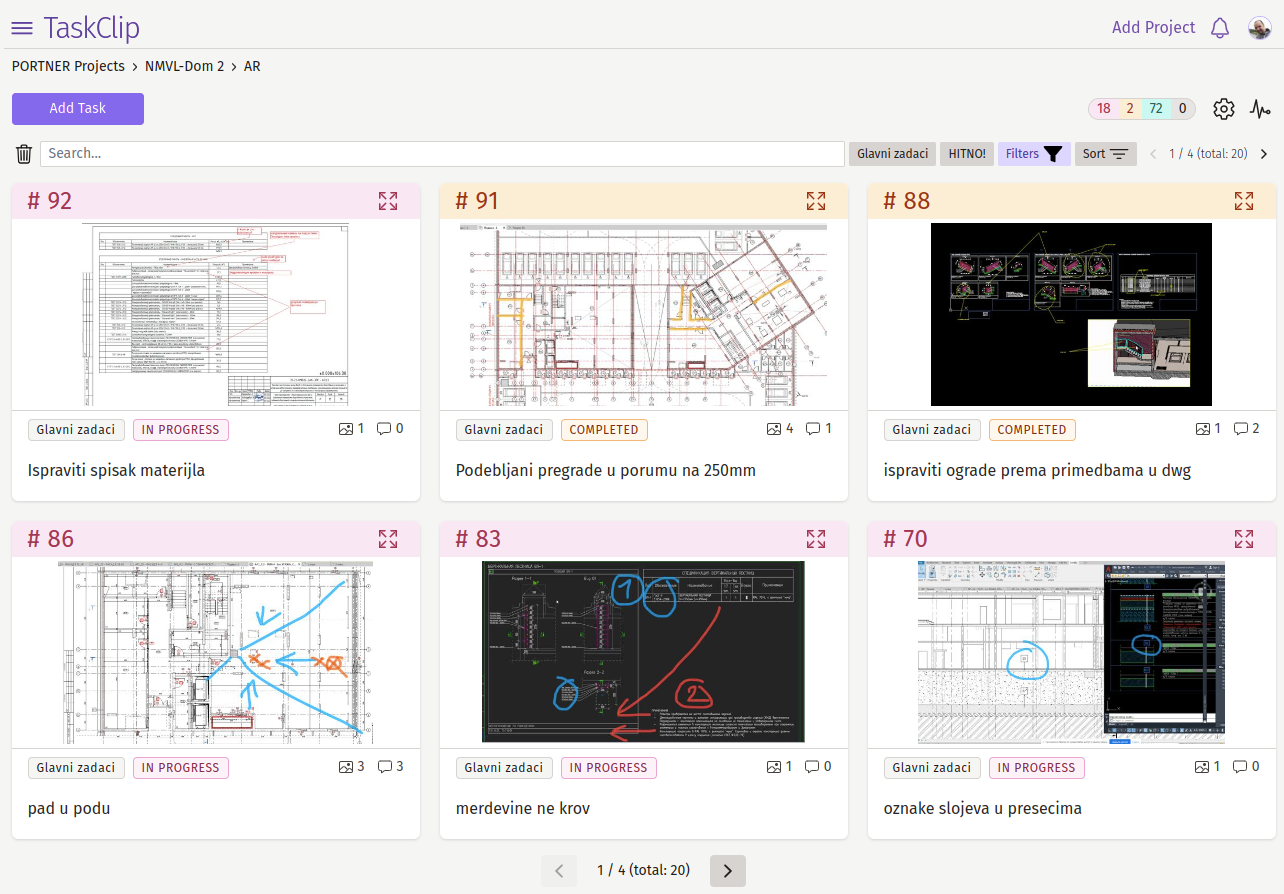Open comments on task #88

pyautogui.click(x=1246, y=429)
